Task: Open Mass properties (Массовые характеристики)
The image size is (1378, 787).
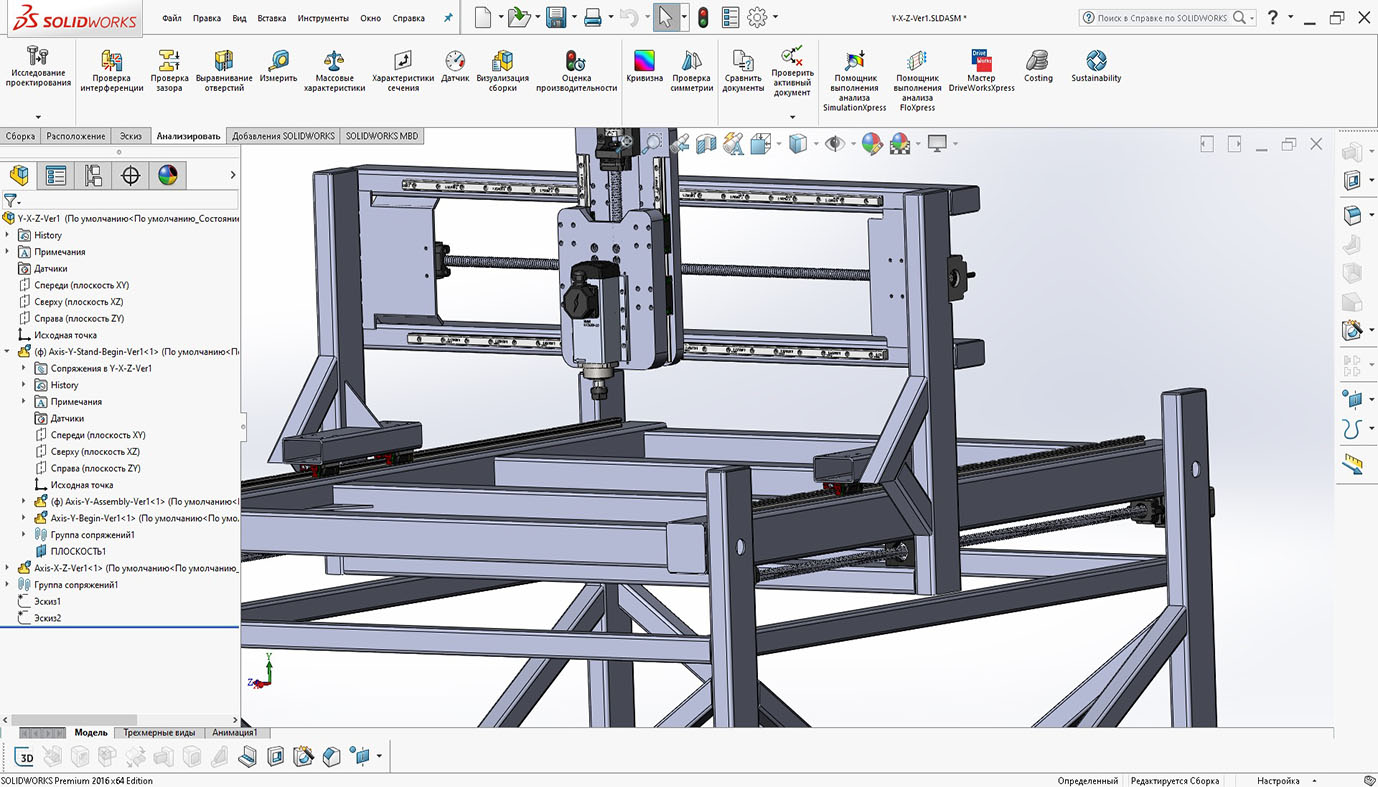Action: (x=334, y=70)
